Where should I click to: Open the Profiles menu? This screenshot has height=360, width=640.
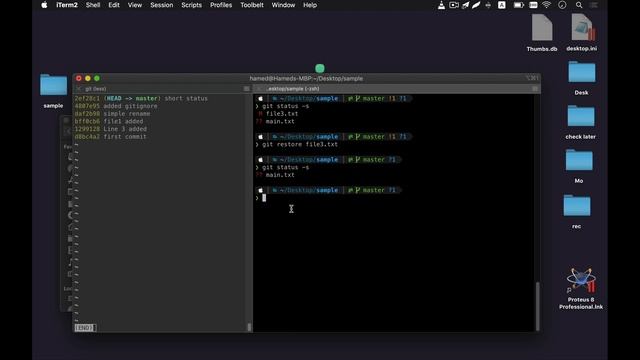pyautogui.click(x=221, y=5)
